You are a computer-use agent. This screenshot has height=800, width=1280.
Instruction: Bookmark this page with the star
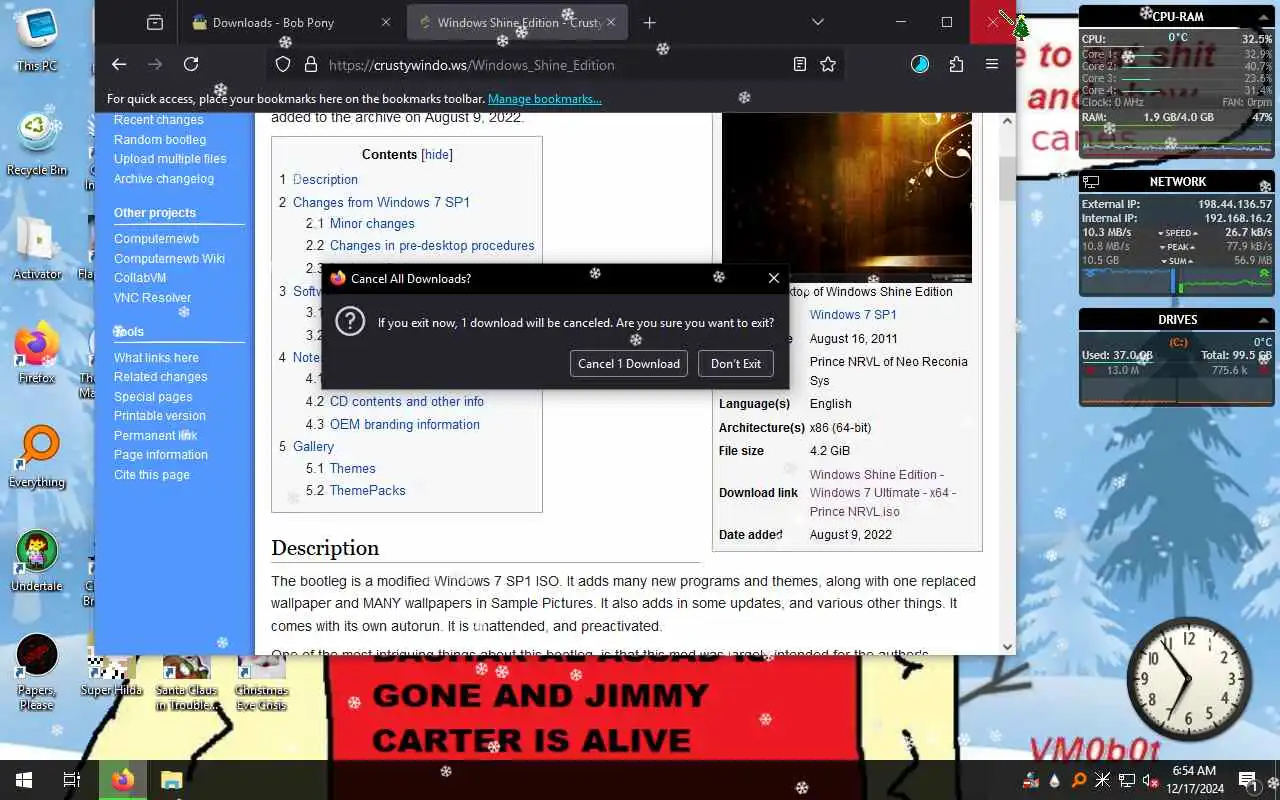point(828,64)
